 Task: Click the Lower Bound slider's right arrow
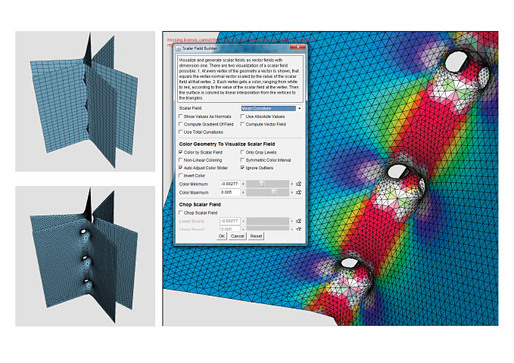pyautogui.click(x=292, y=221)
